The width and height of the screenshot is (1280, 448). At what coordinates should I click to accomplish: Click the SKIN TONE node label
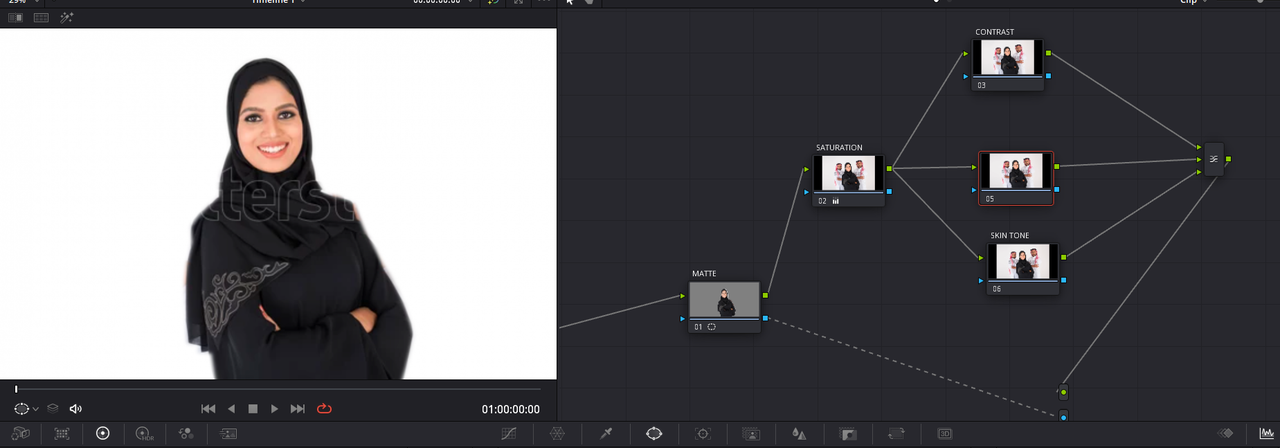click(1010, 236)
